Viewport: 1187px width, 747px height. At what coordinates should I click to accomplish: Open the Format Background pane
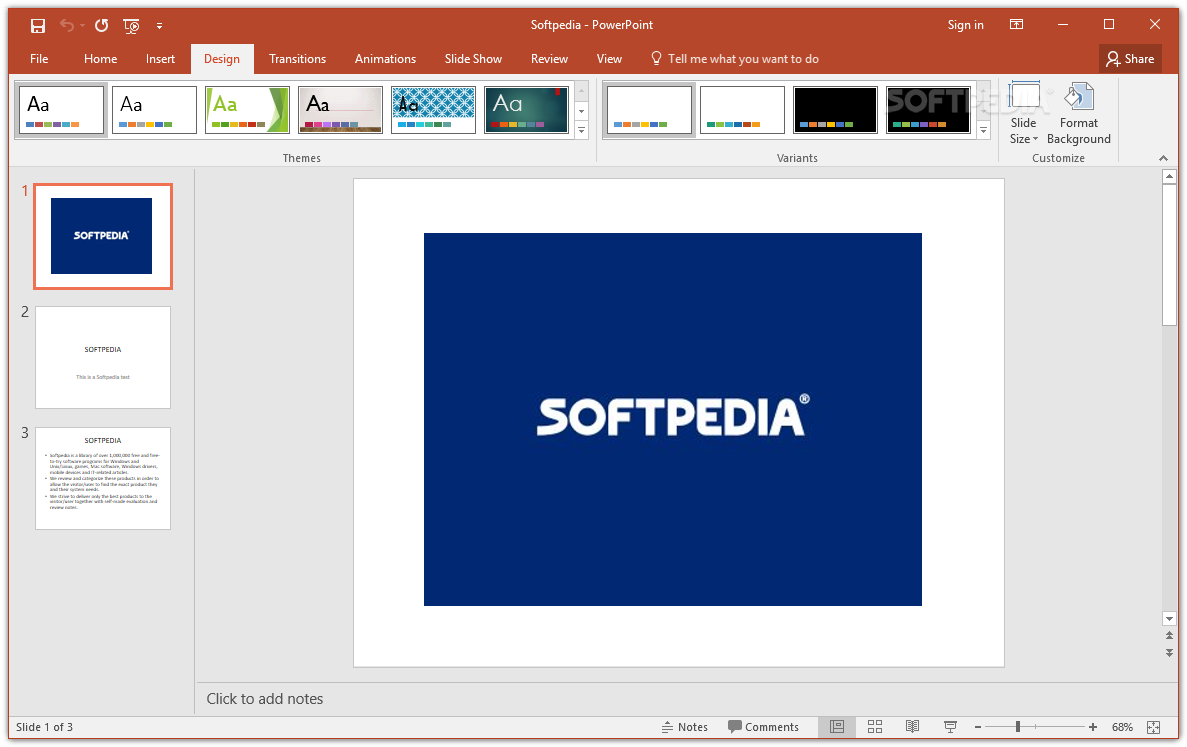click(1079, 114)
